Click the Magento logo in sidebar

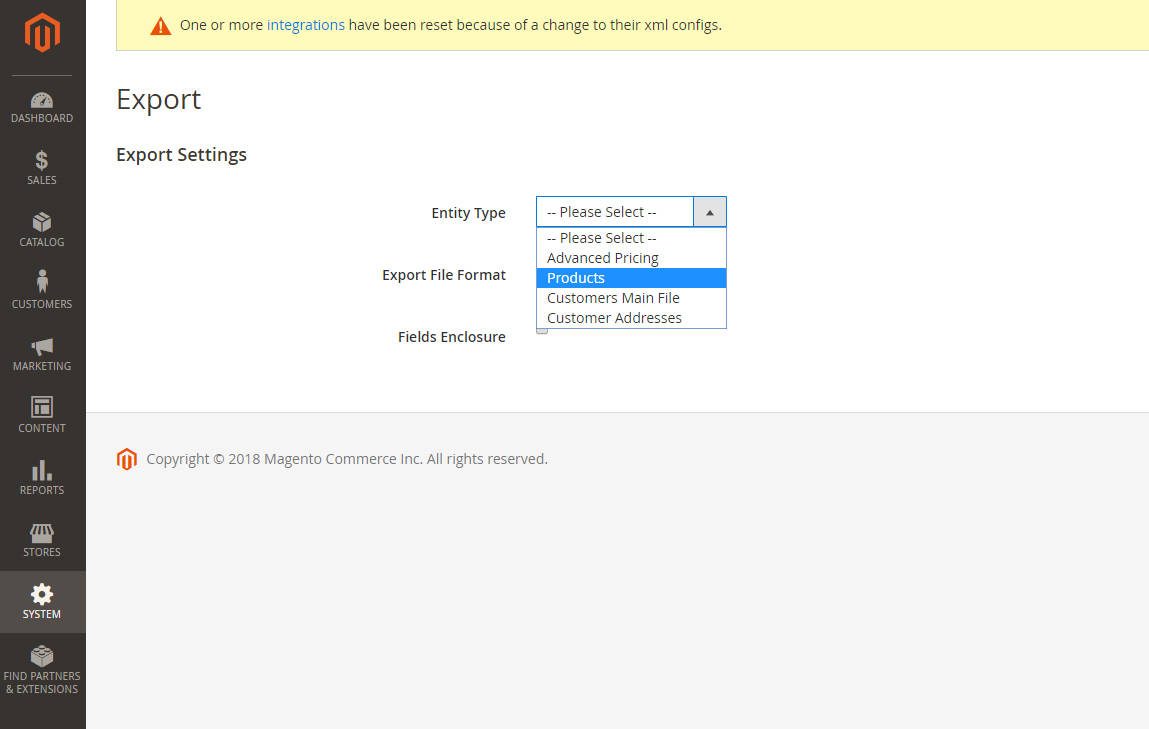(42, 32)
